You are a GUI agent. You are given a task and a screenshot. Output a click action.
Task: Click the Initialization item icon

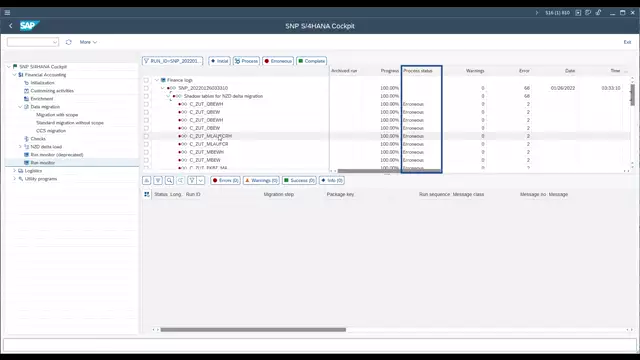(27, 83)
